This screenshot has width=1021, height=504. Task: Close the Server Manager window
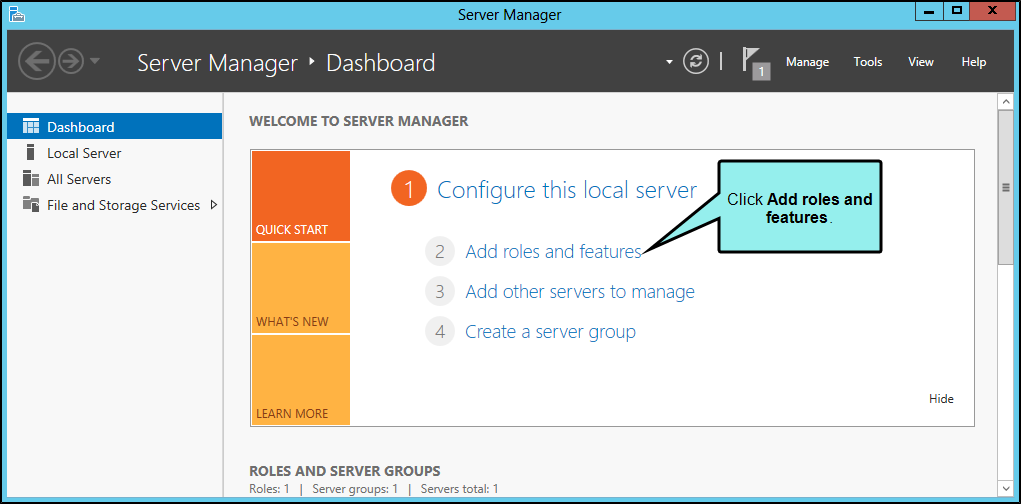[x=992, y=11]
